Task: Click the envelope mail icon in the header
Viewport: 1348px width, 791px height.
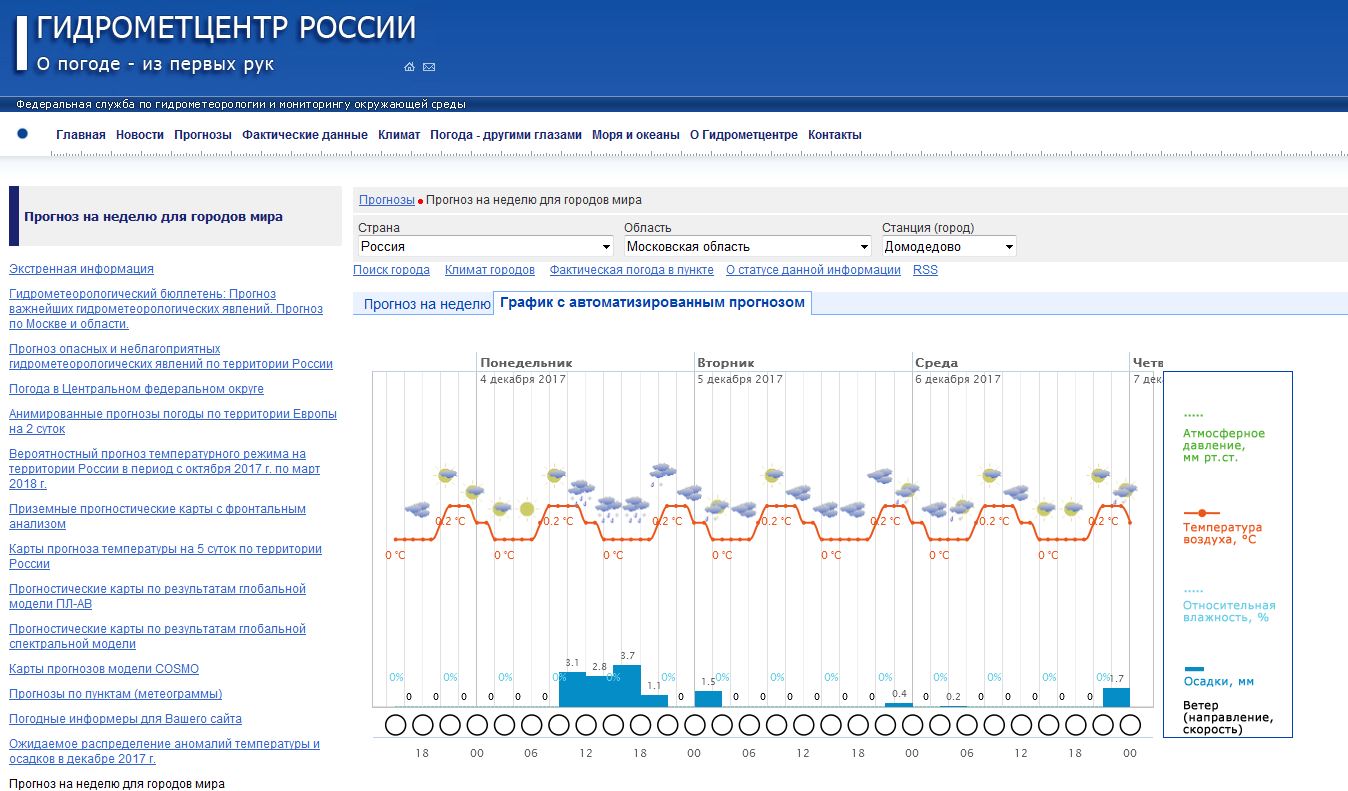Action: pyautogui.click(x=429, y=67)
